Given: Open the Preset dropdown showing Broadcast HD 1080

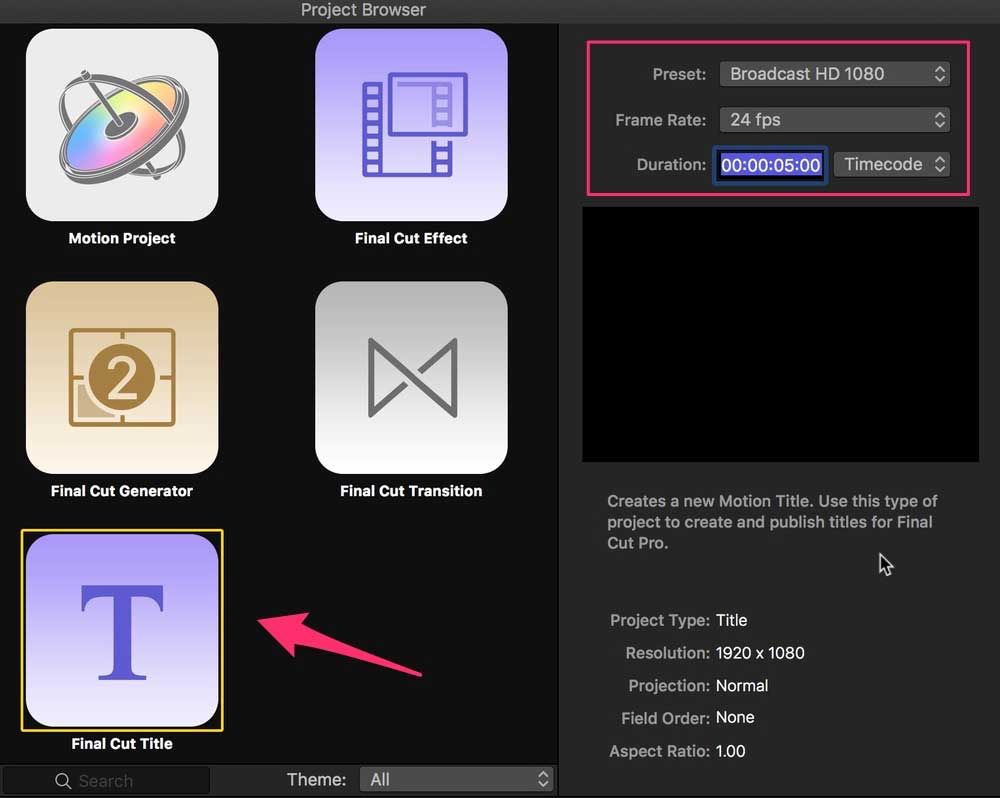Looking at the screenshot, I should (834, 74).
